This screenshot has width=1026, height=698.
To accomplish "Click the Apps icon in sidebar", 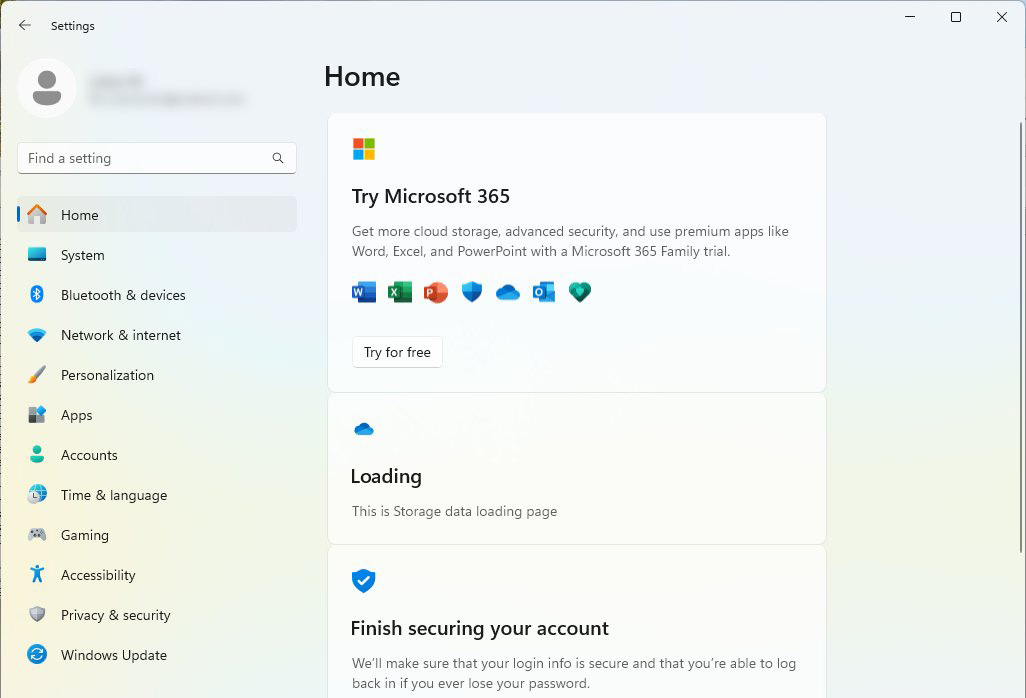I will 37,415.
